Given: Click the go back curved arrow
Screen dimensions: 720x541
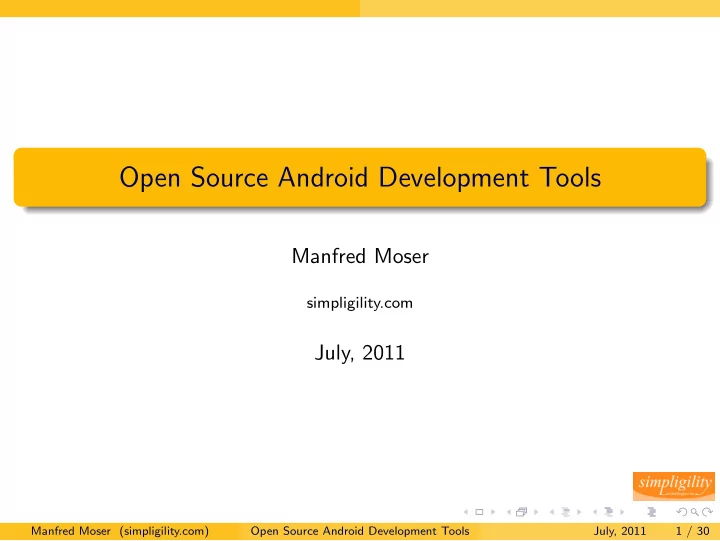Looking at the screenshot, I should click(x=682, y=512).
